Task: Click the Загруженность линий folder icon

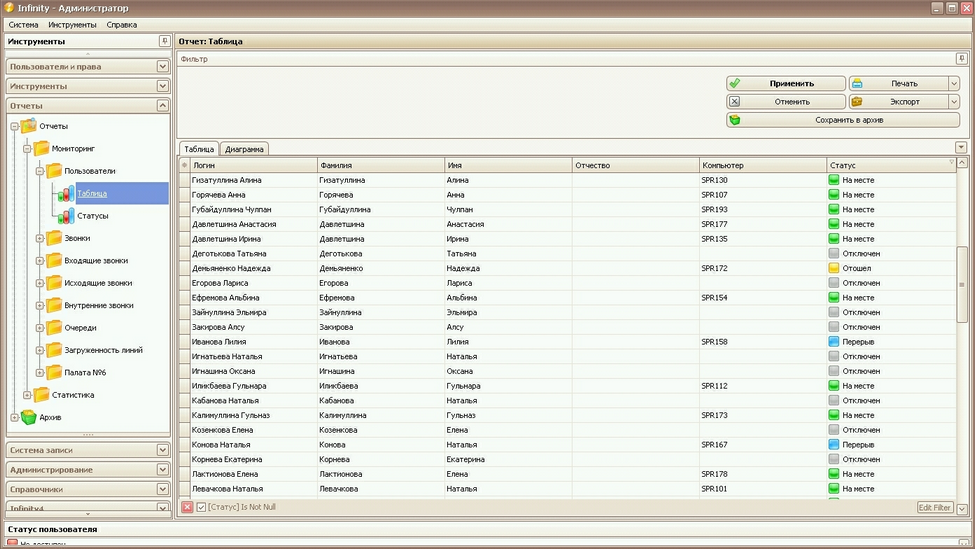Action: click(54, 350)
